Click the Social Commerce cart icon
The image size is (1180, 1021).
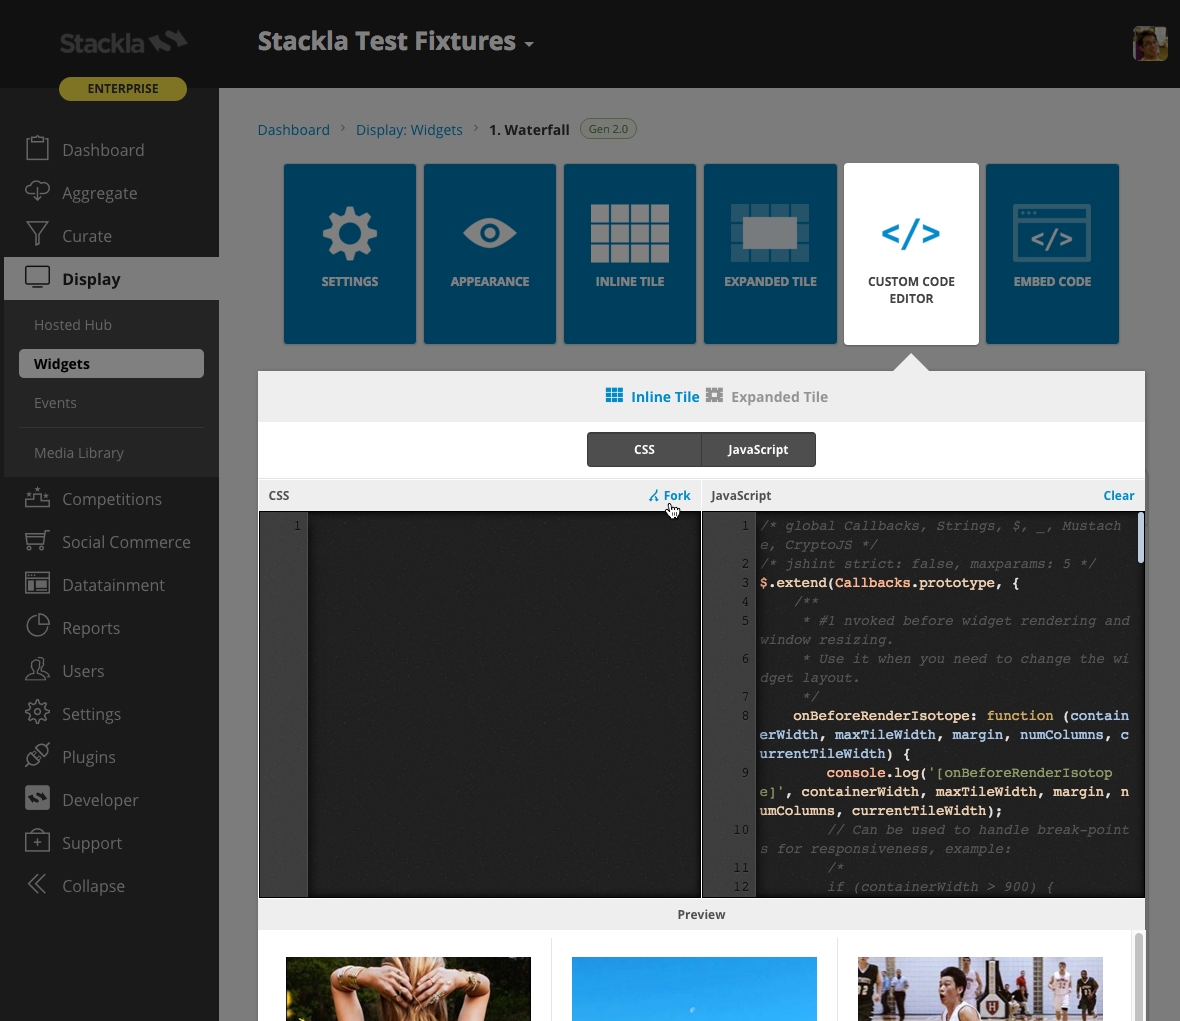[x=37, y=541]
